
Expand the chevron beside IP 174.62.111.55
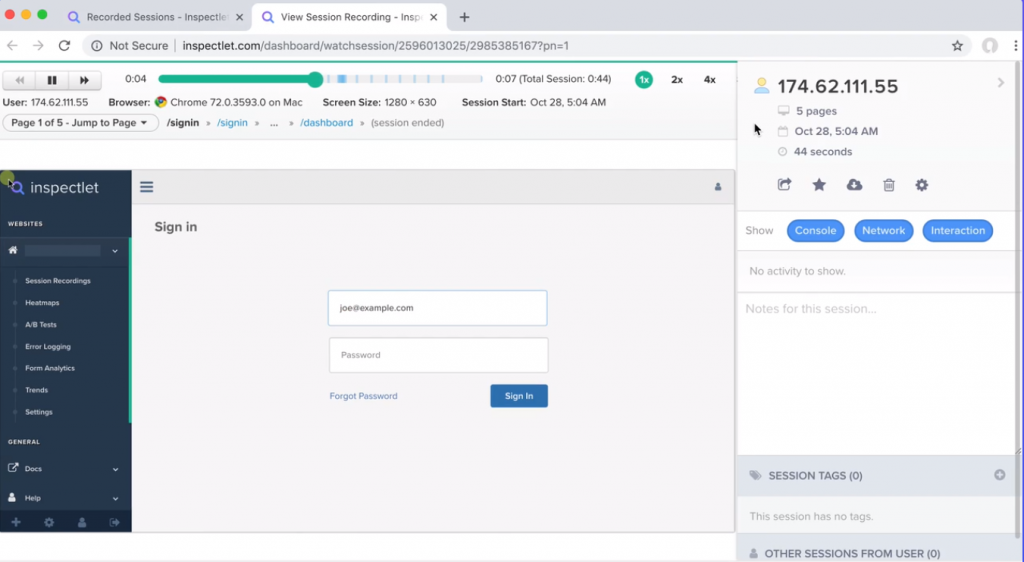1000,83
